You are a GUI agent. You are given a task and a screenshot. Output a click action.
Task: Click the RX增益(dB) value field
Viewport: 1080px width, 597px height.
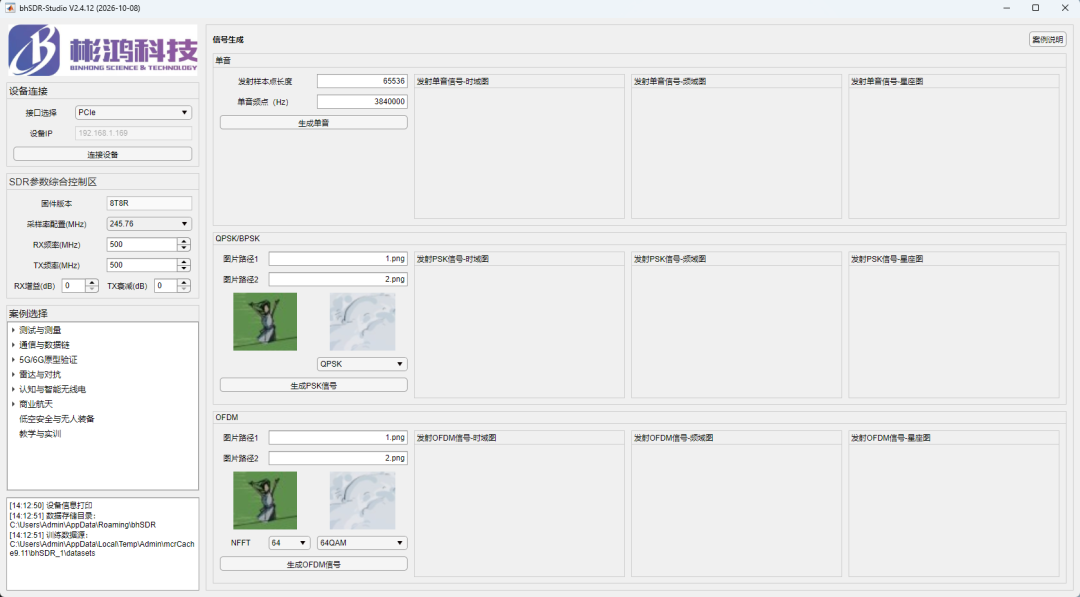click(73, 286)
